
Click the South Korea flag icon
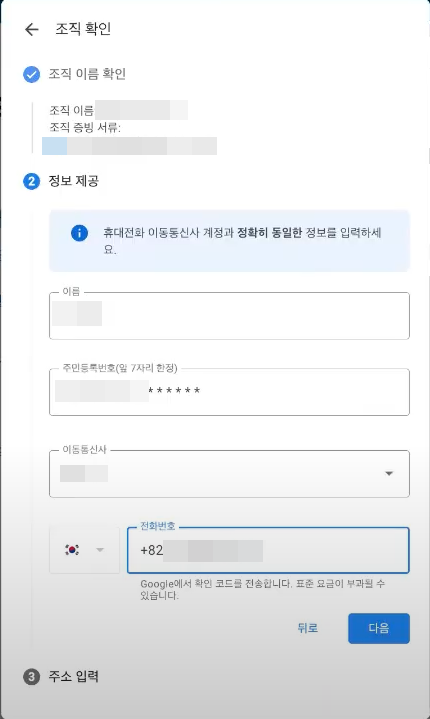click(x=72, y=549)
